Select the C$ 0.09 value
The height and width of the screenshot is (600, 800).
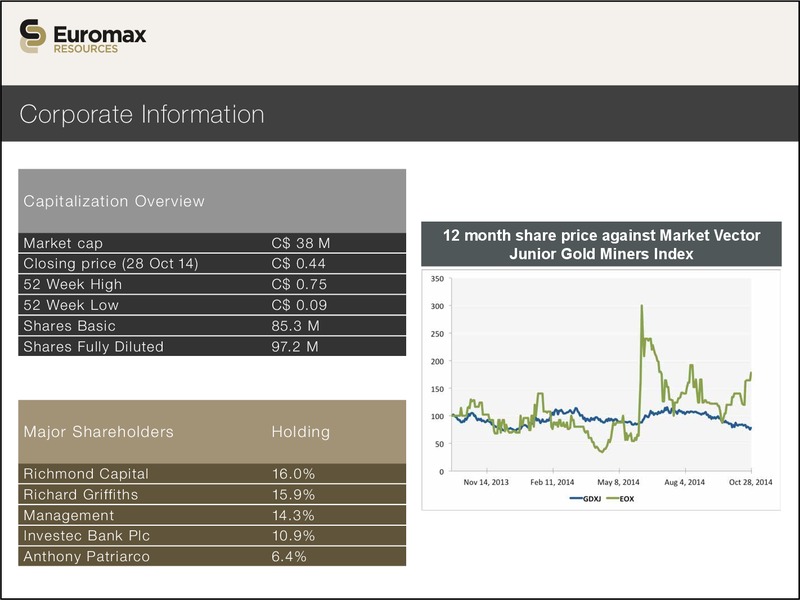coord(299,305)
